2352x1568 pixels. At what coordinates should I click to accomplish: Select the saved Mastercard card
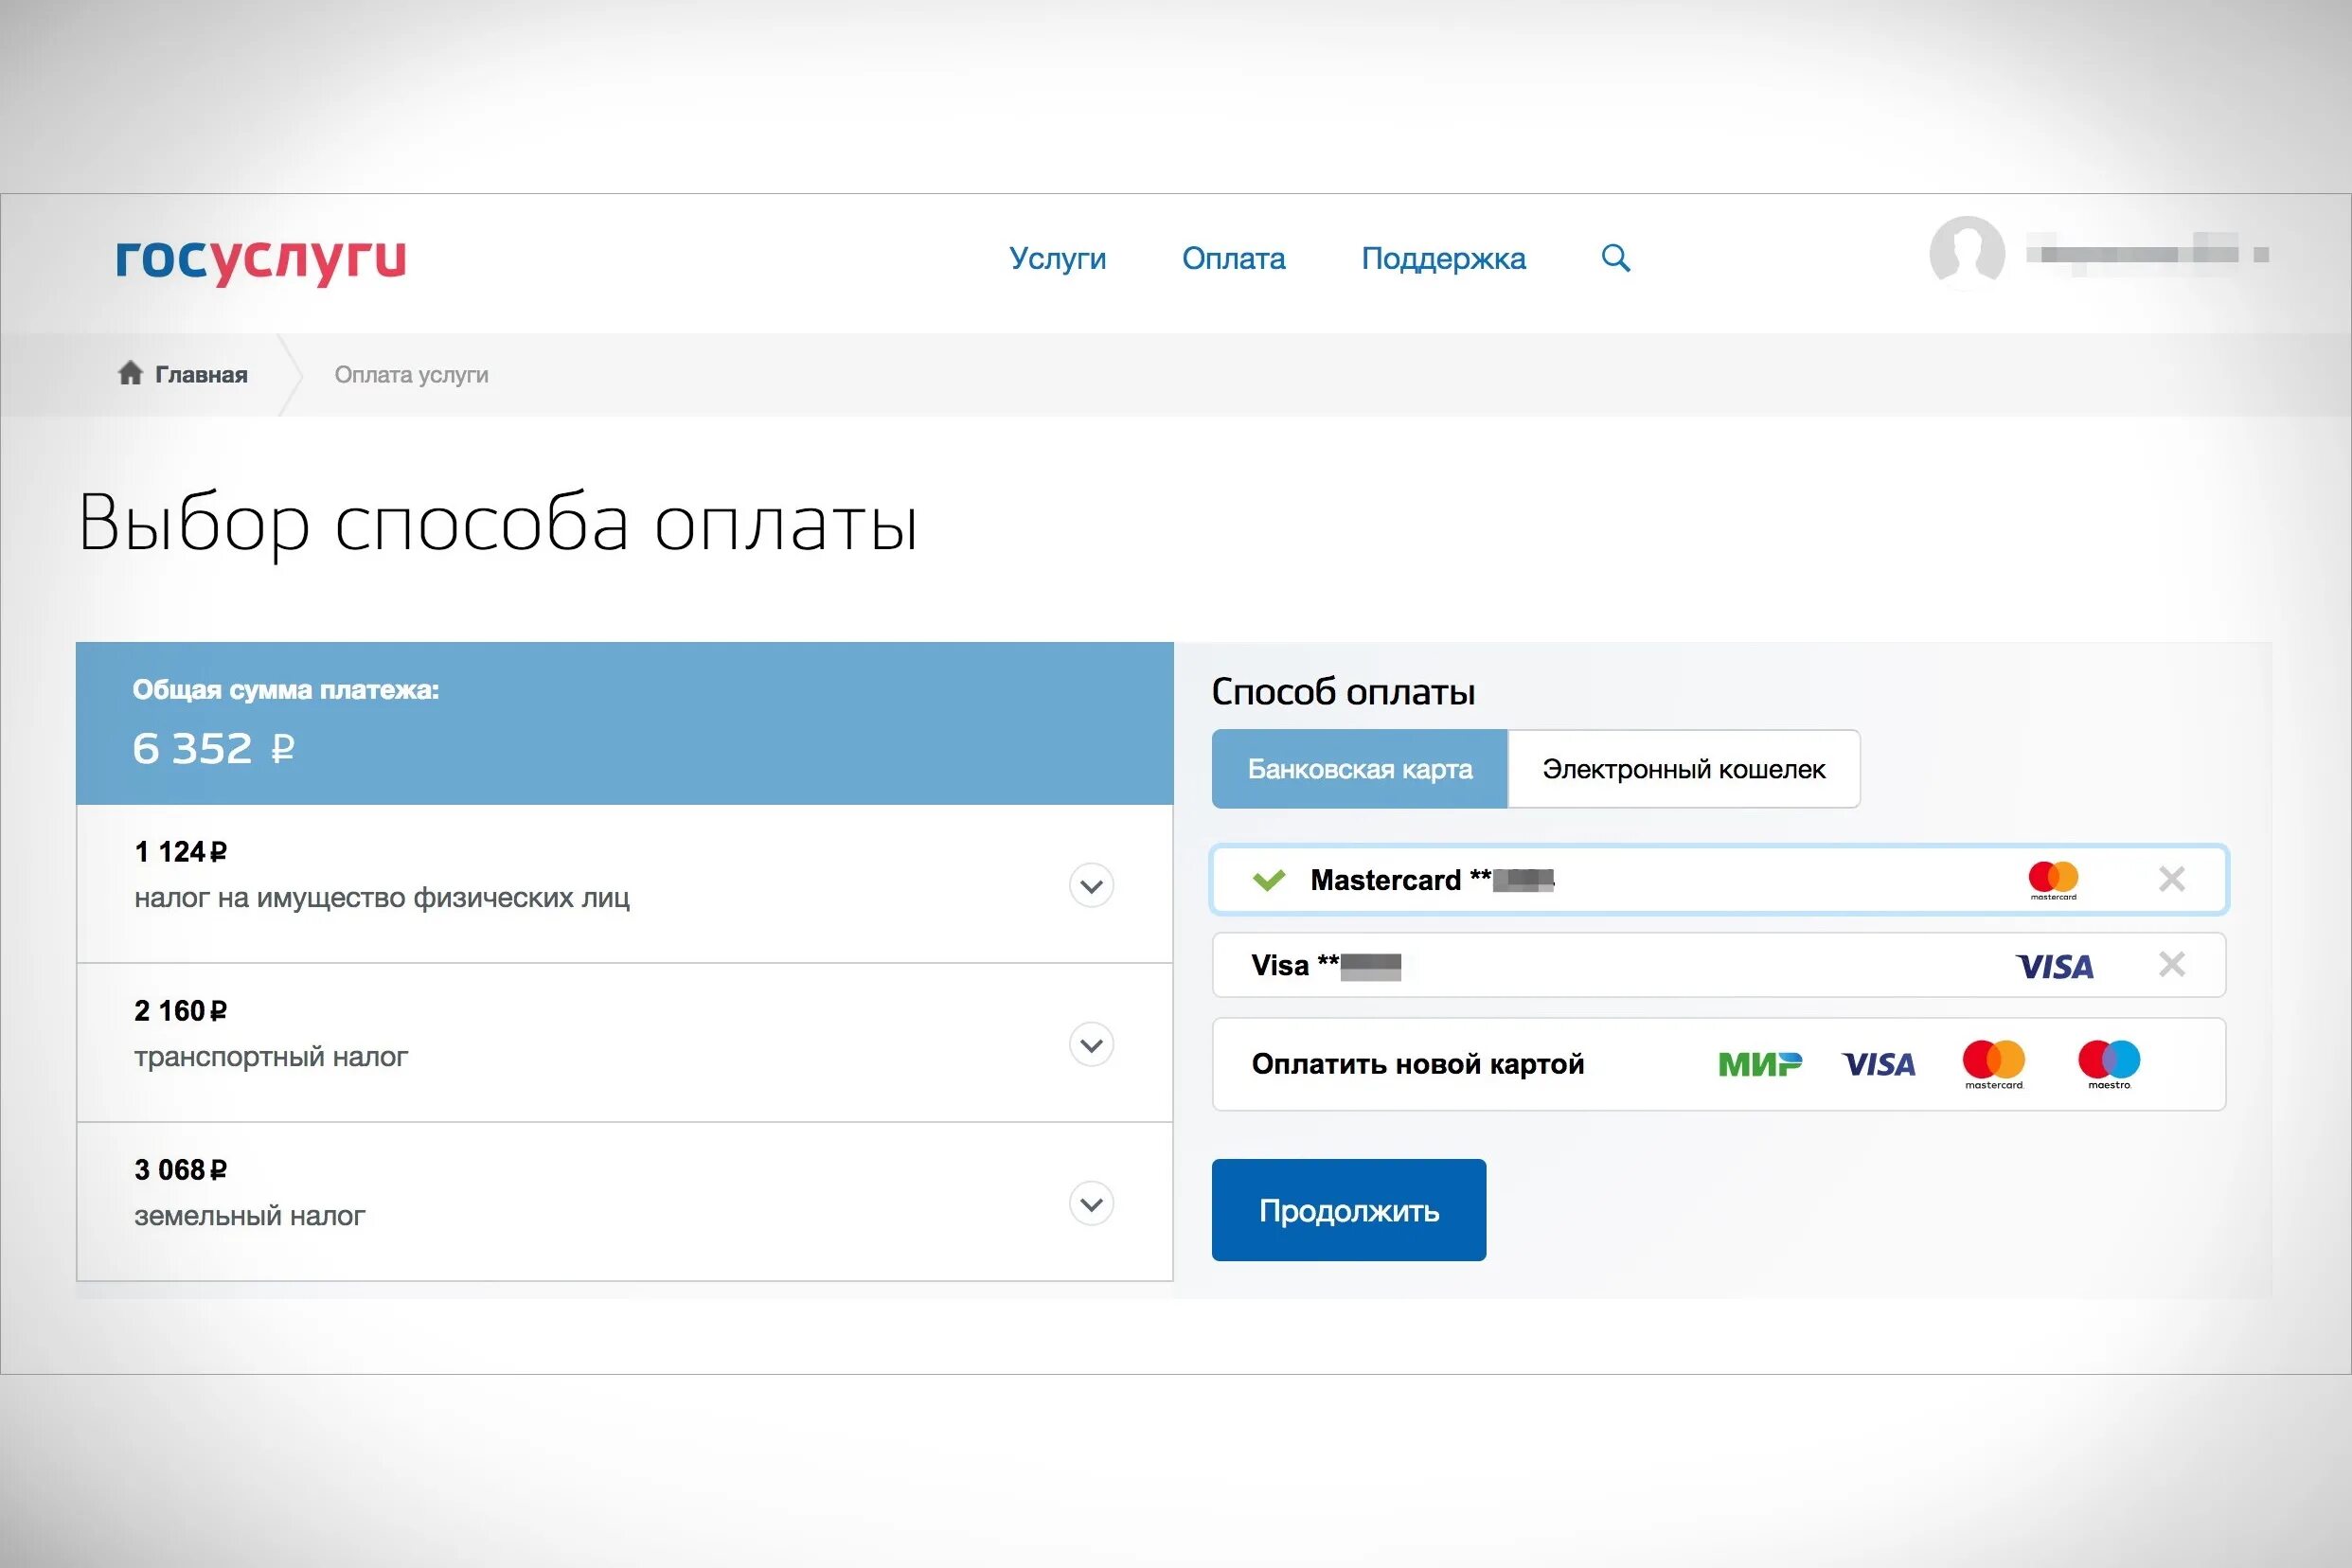(1719, 880)
